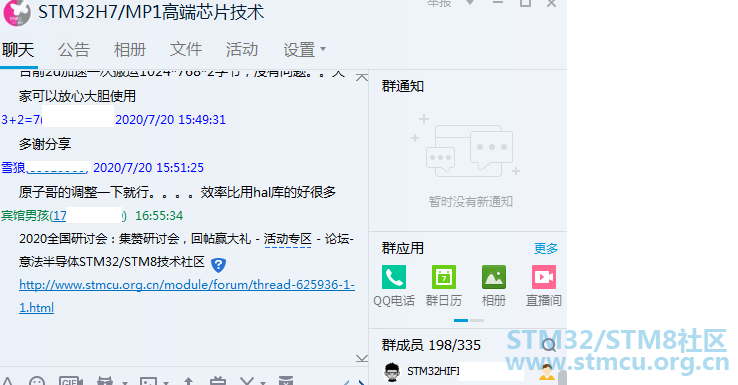Click the 群应用 section header
Viewport: 738px width, 385px height.
click(x=402, y=248)
